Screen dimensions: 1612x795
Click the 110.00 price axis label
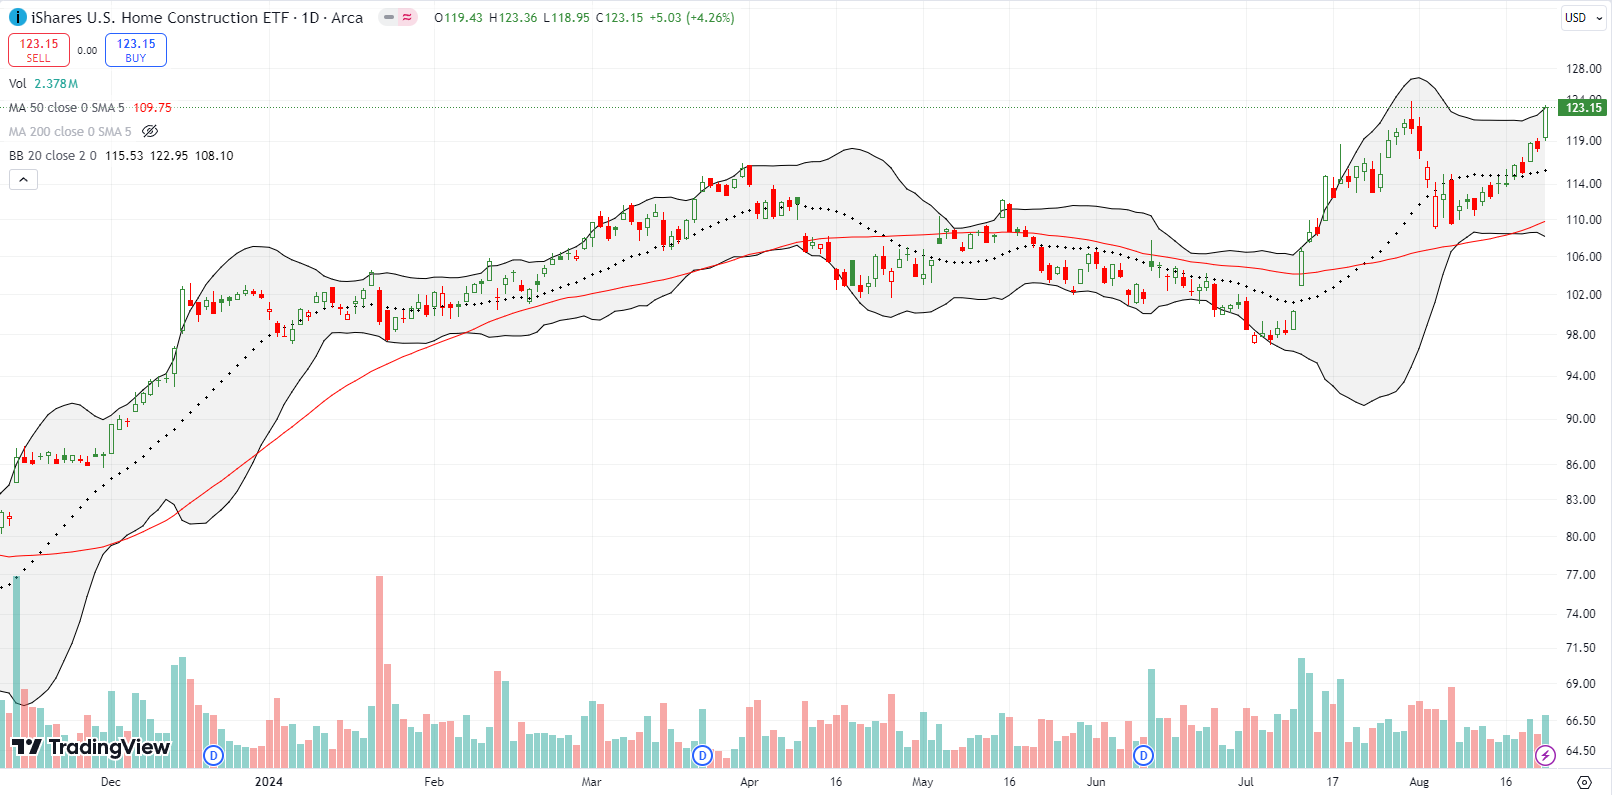pos(1583,220)
